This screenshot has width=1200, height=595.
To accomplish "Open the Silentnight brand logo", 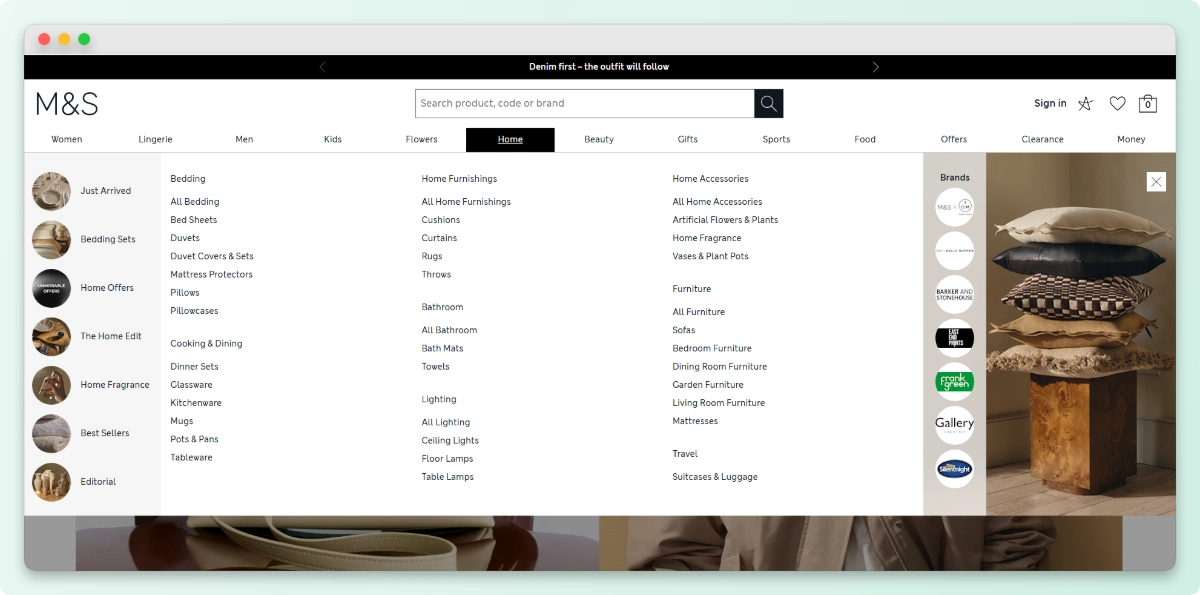I will pyautogui.click(x=954, y=468).
